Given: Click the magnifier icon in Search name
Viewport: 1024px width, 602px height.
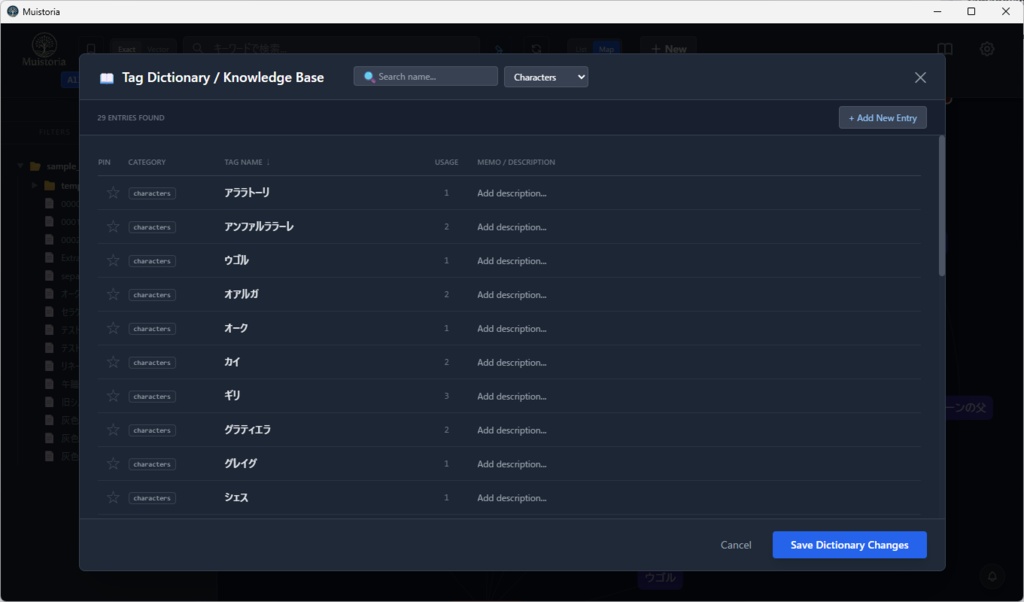Looking at the screenshot, I should (369, 77).
